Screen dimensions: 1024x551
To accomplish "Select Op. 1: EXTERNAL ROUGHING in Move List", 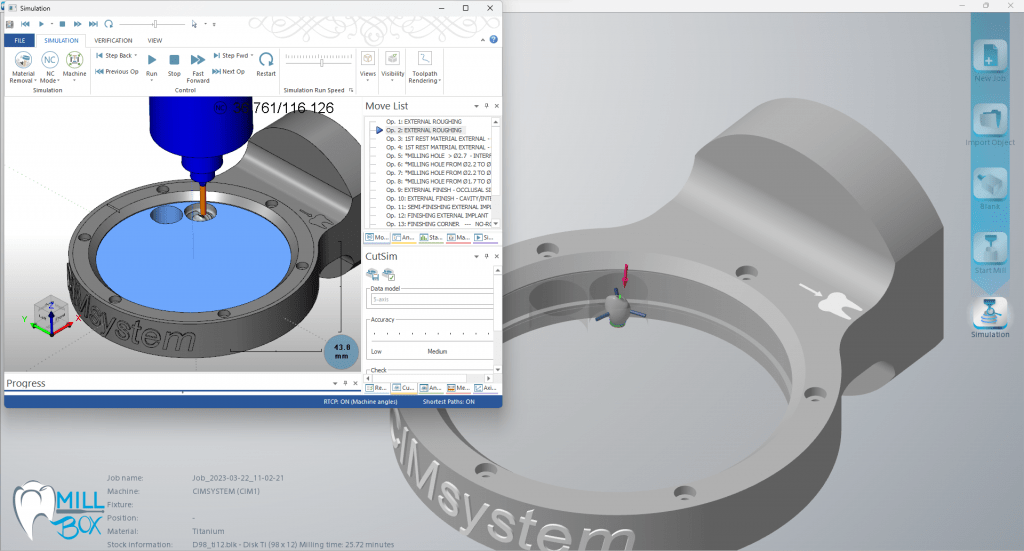I will (x=423, y=121).
